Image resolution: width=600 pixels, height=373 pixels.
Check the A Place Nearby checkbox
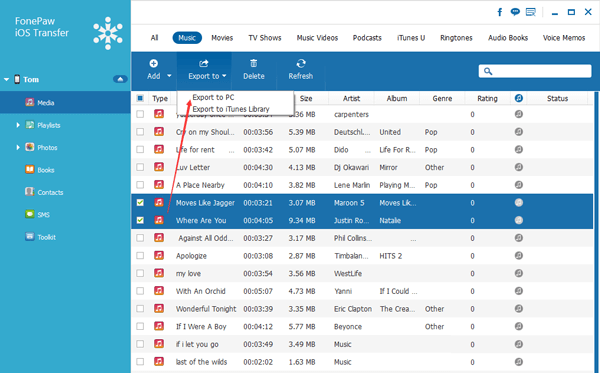click(x=140, y=185)
